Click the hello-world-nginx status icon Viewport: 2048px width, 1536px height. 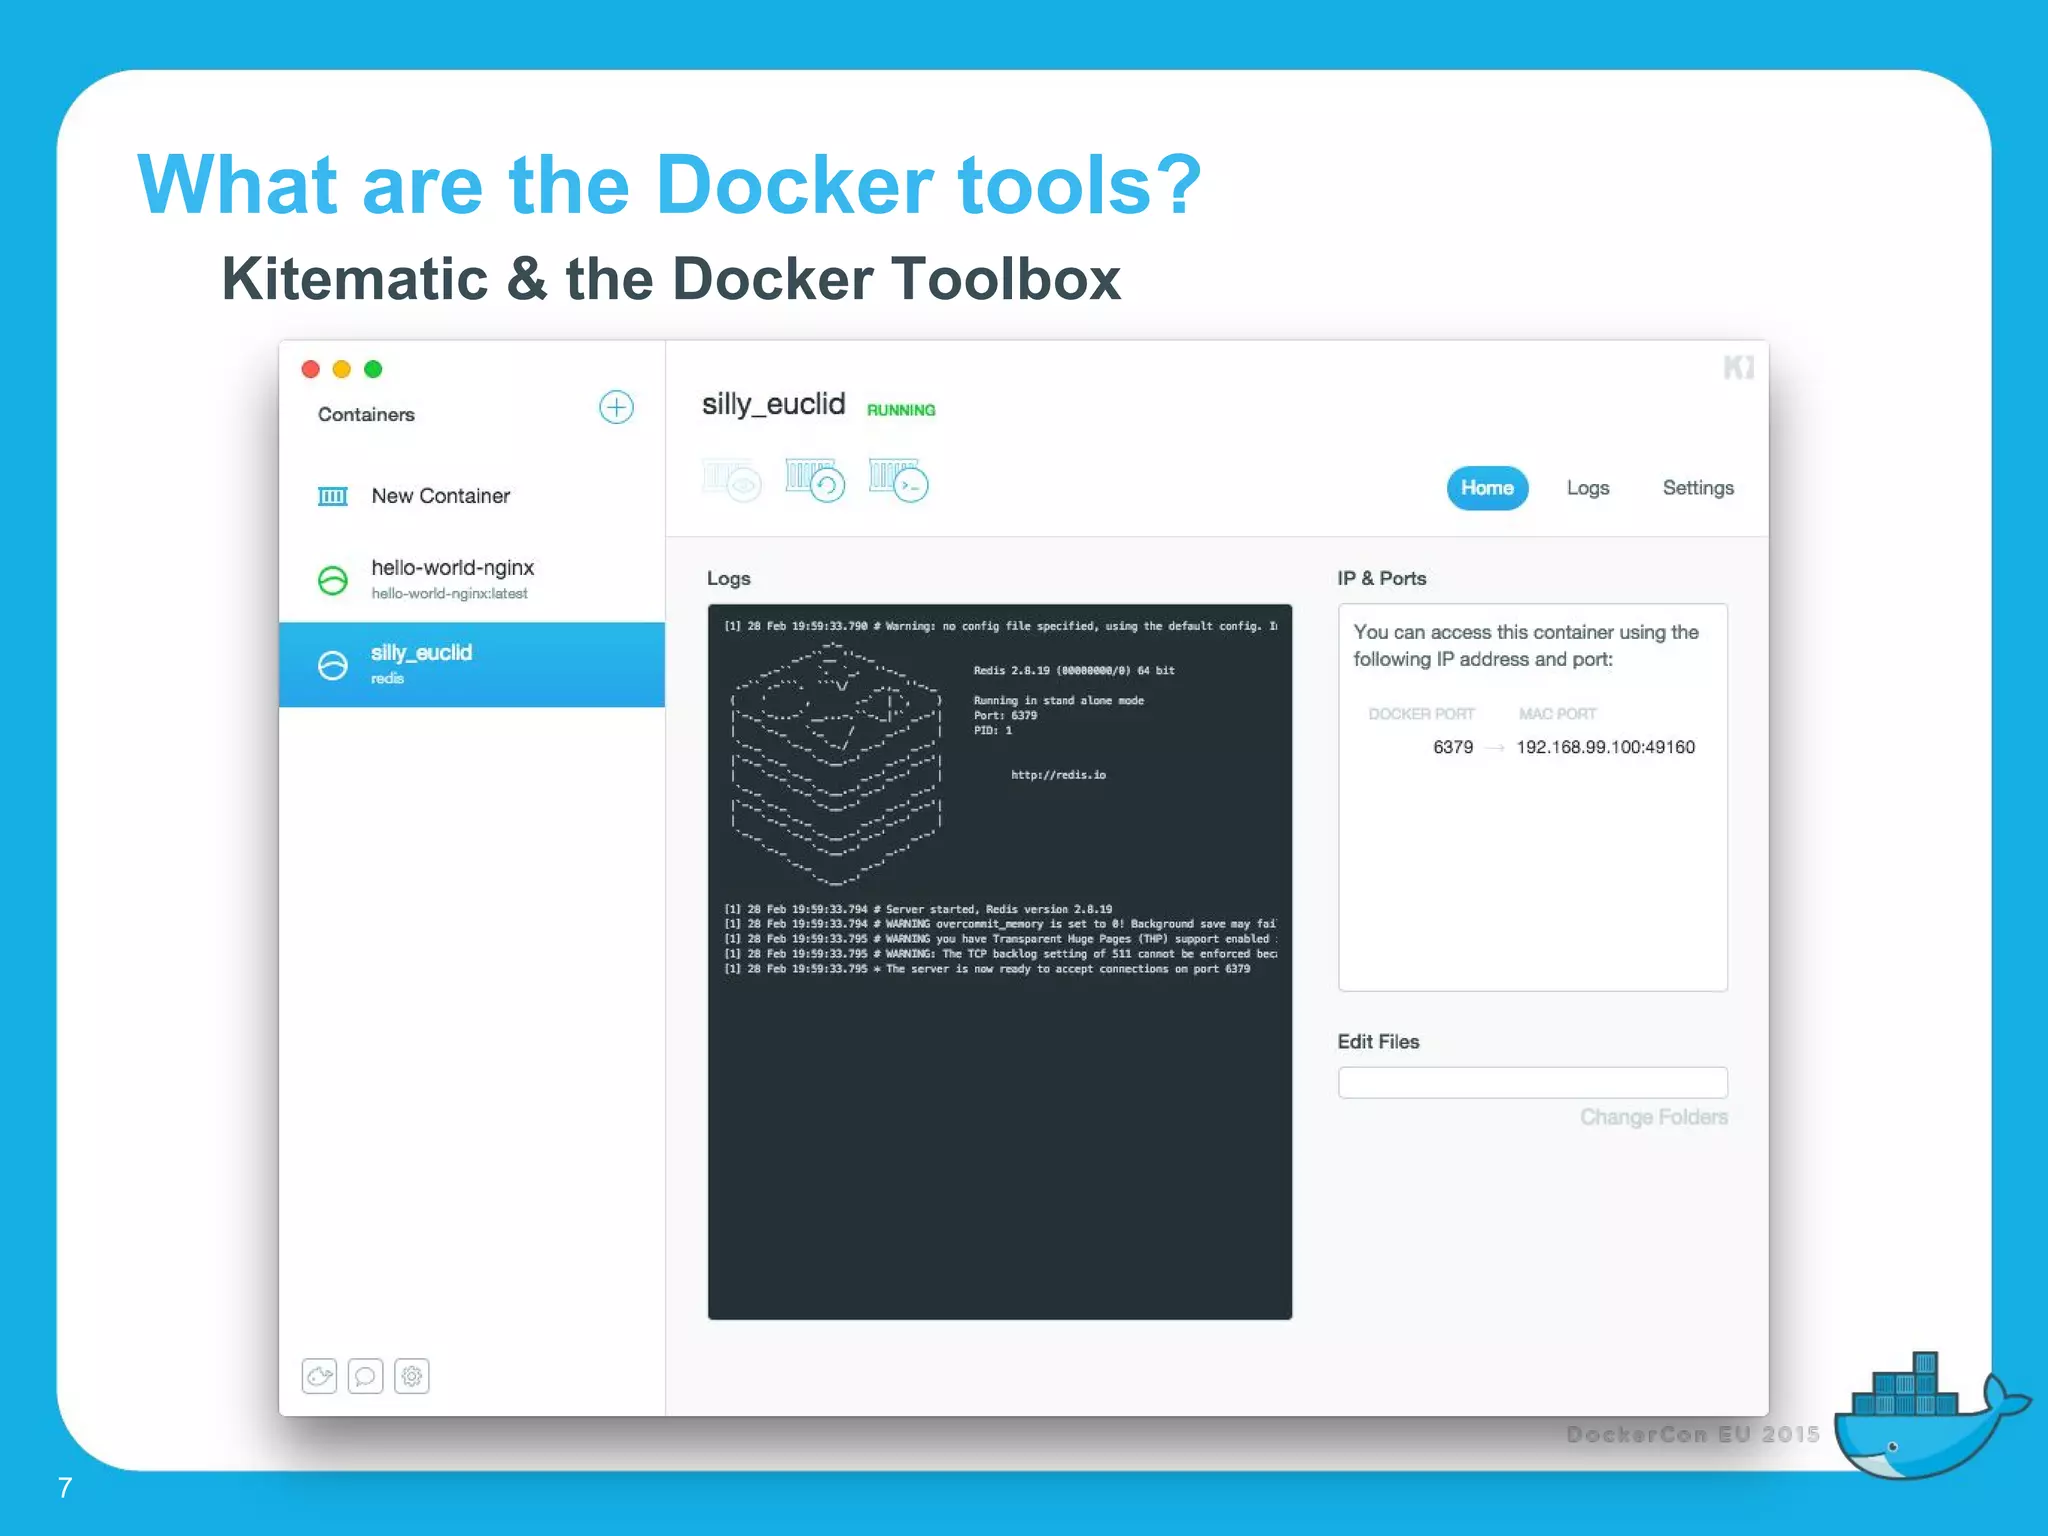332,580
